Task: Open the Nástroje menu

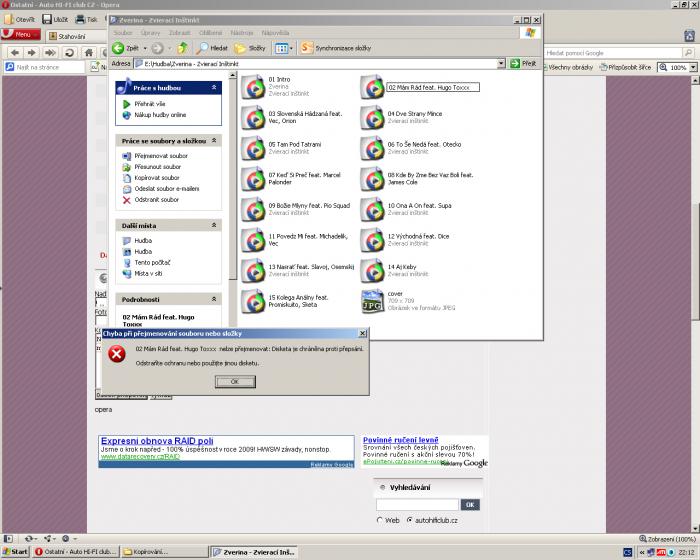Action: point(244,32)
